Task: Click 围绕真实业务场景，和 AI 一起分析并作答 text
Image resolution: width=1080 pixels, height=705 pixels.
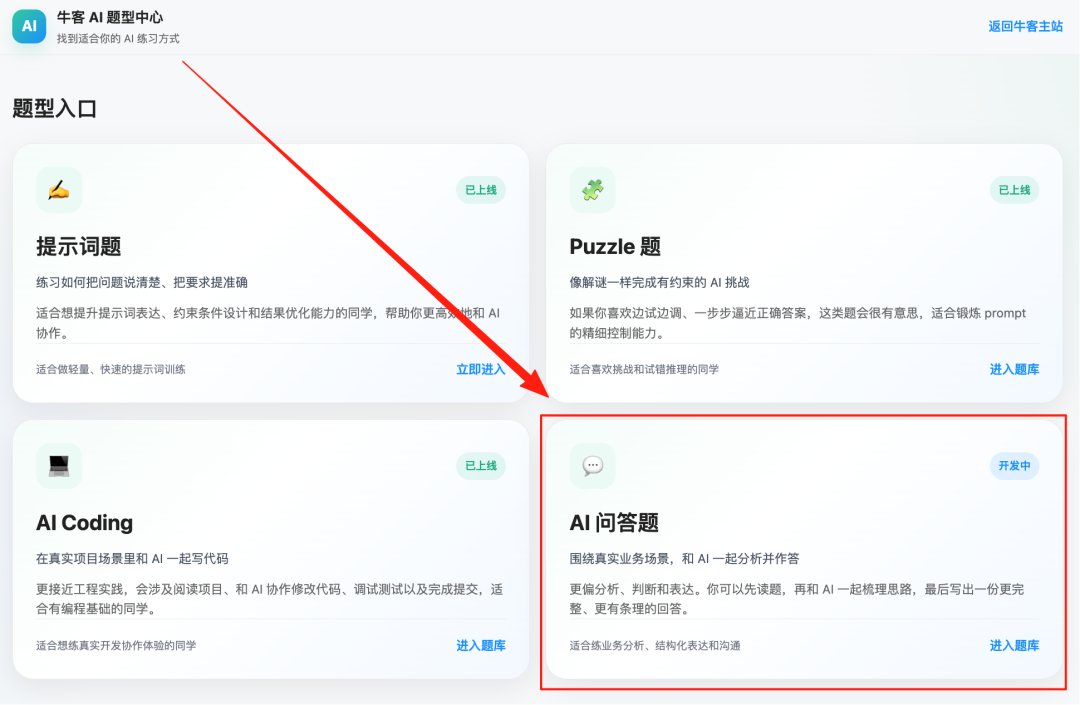Action: 684,558
